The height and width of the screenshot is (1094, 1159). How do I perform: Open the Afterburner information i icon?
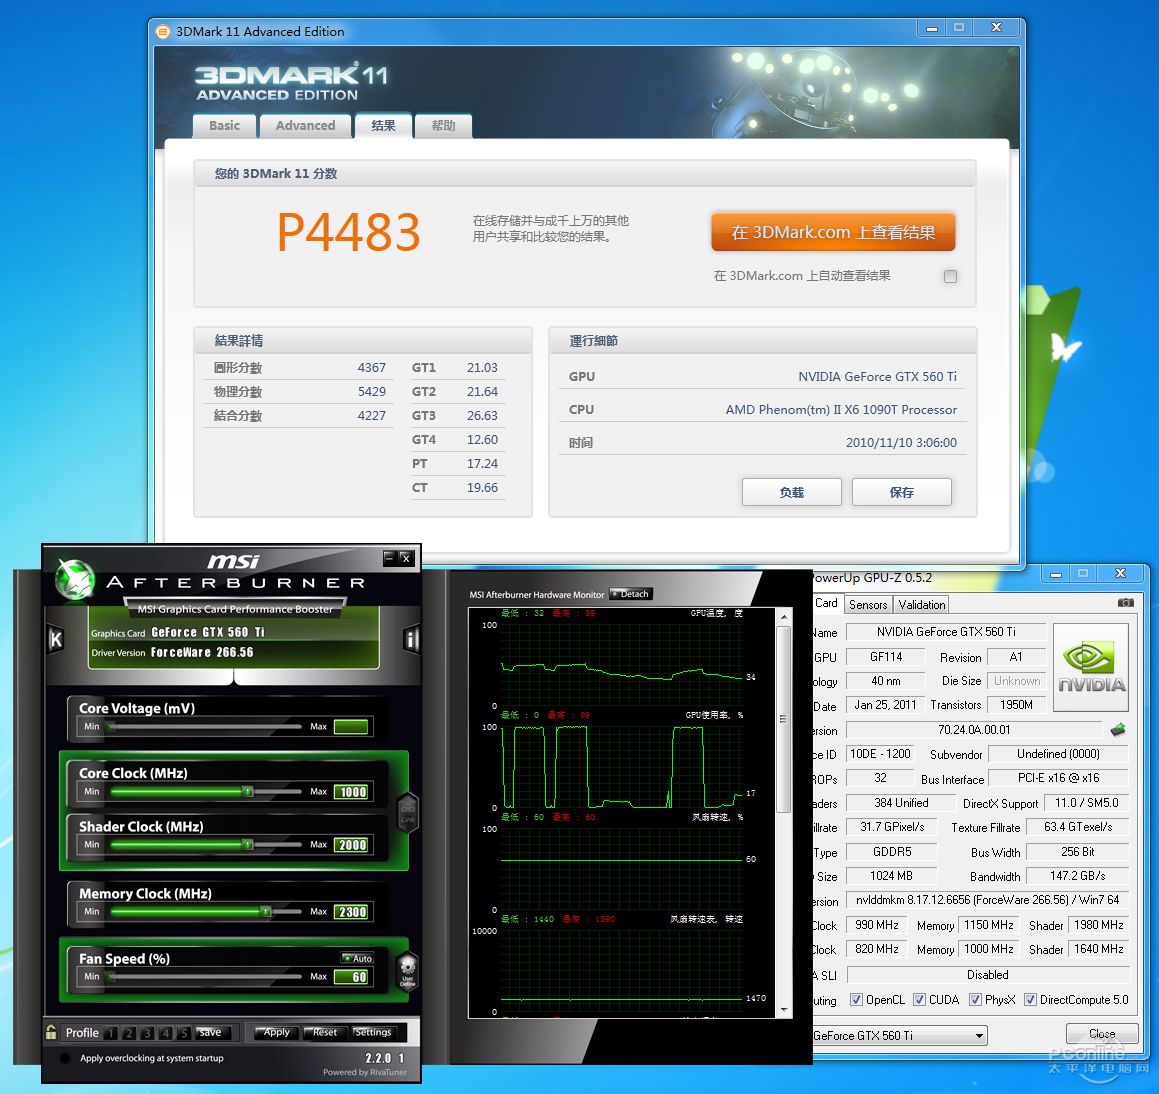click(411, 639)
